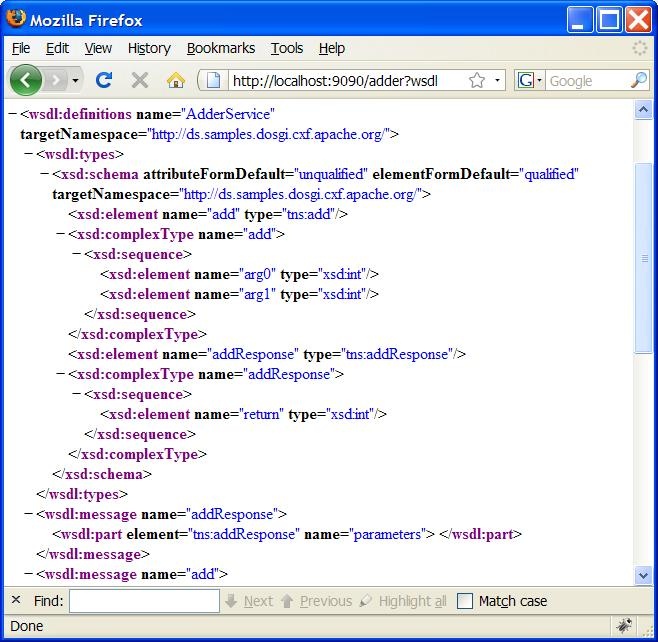Close the Find bar
The width and height of the screenshot is (658, 642).
point(16,601)
